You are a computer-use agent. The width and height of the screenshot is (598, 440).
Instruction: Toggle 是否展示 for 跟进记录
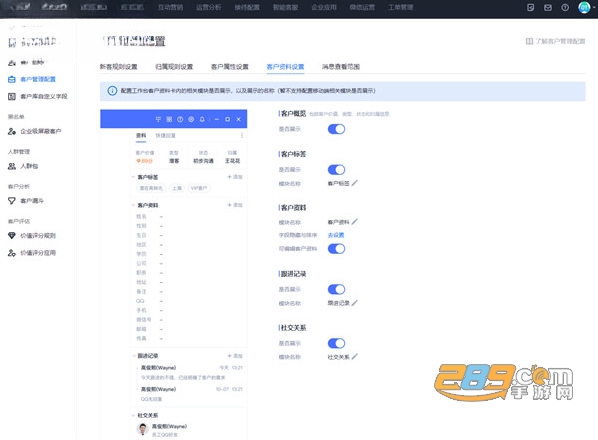[x=336, y=289]
